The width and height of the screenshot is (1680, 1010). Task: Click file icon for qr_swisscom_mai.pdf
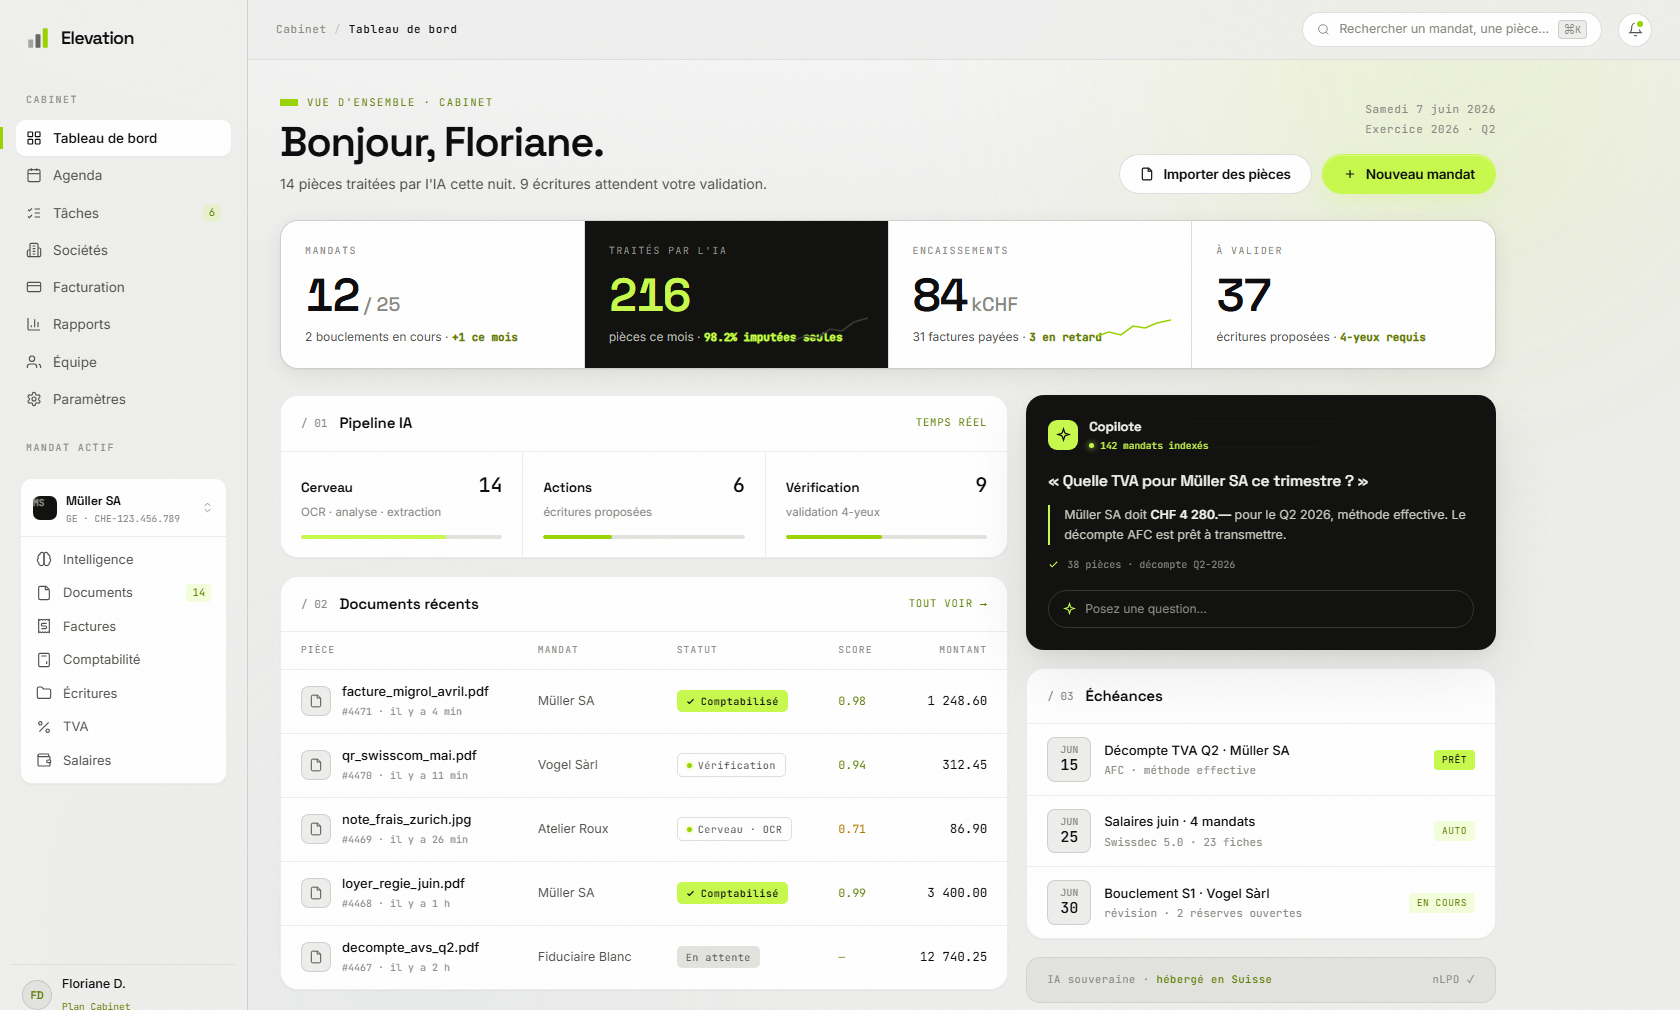(316, 765)
